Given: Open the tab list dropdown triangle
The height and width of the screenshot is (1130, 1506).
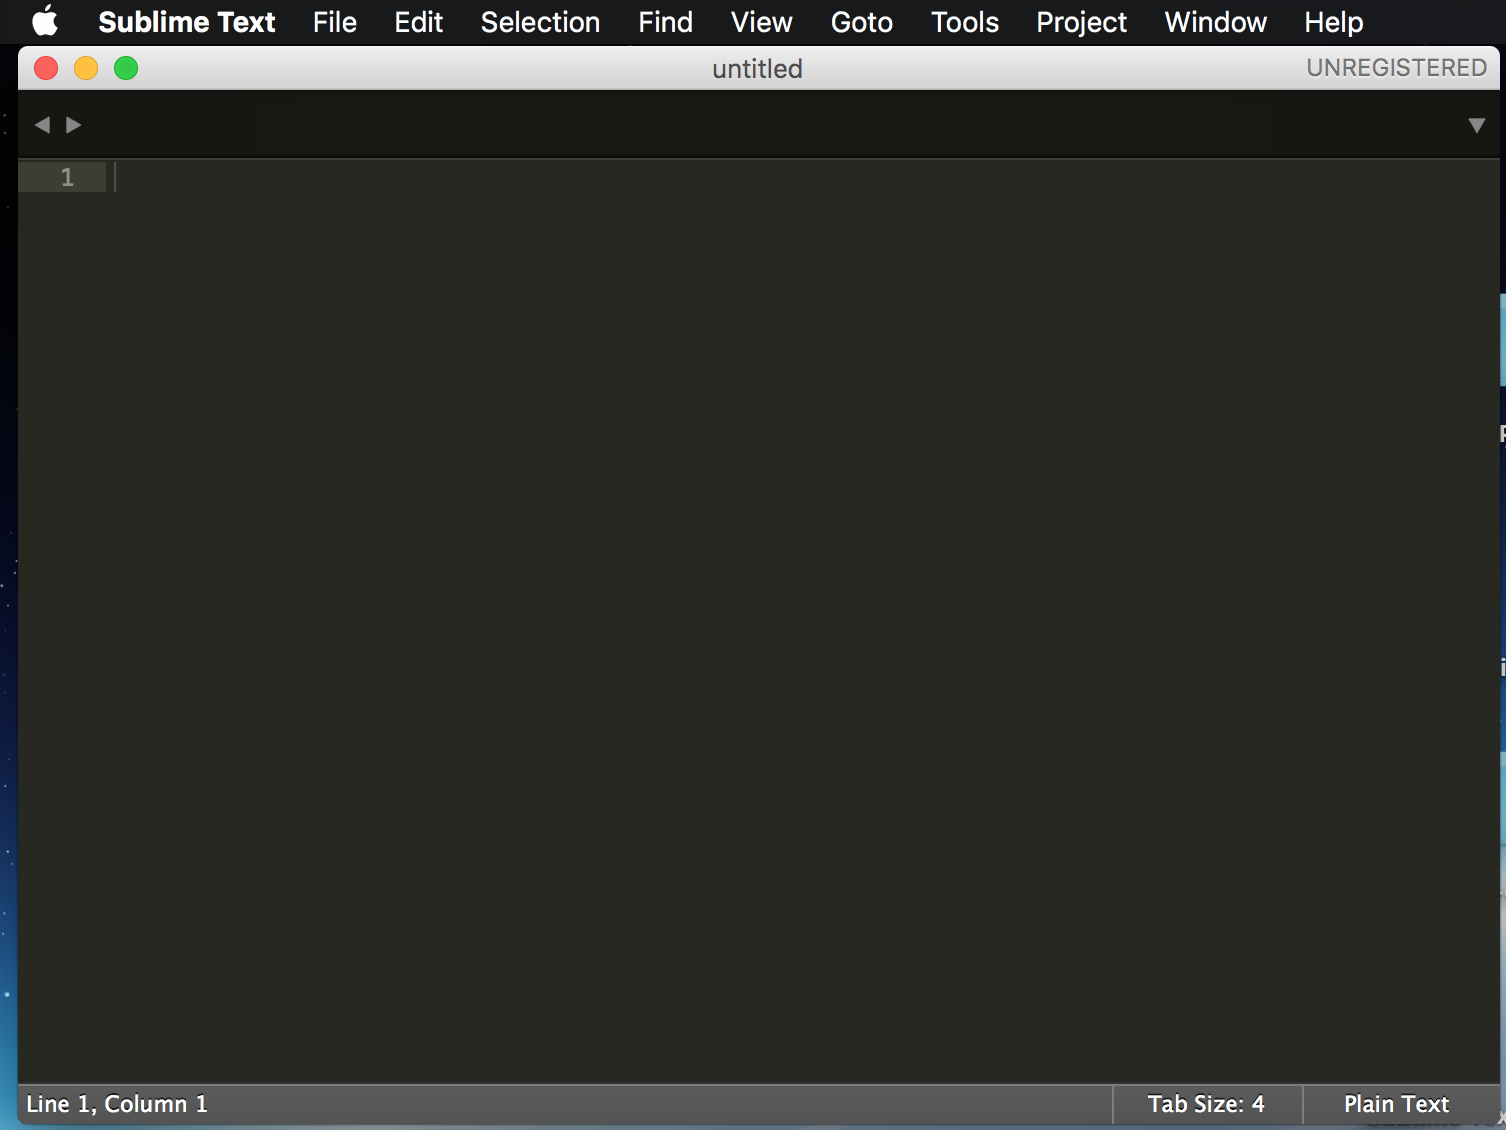Looking at the screenshot, I should pos(1477,125).
